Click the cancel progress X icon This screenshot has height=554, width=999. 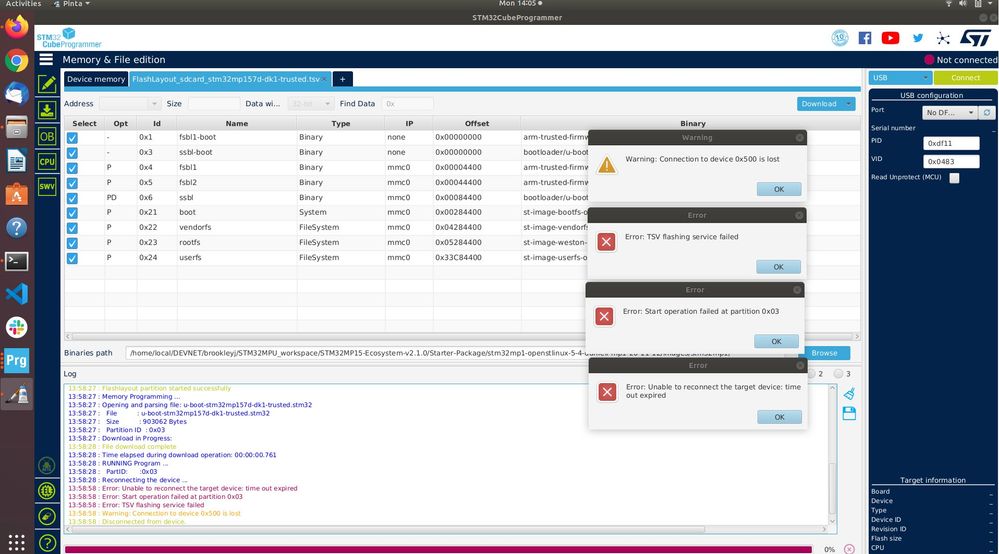click(x=849, y=549)
